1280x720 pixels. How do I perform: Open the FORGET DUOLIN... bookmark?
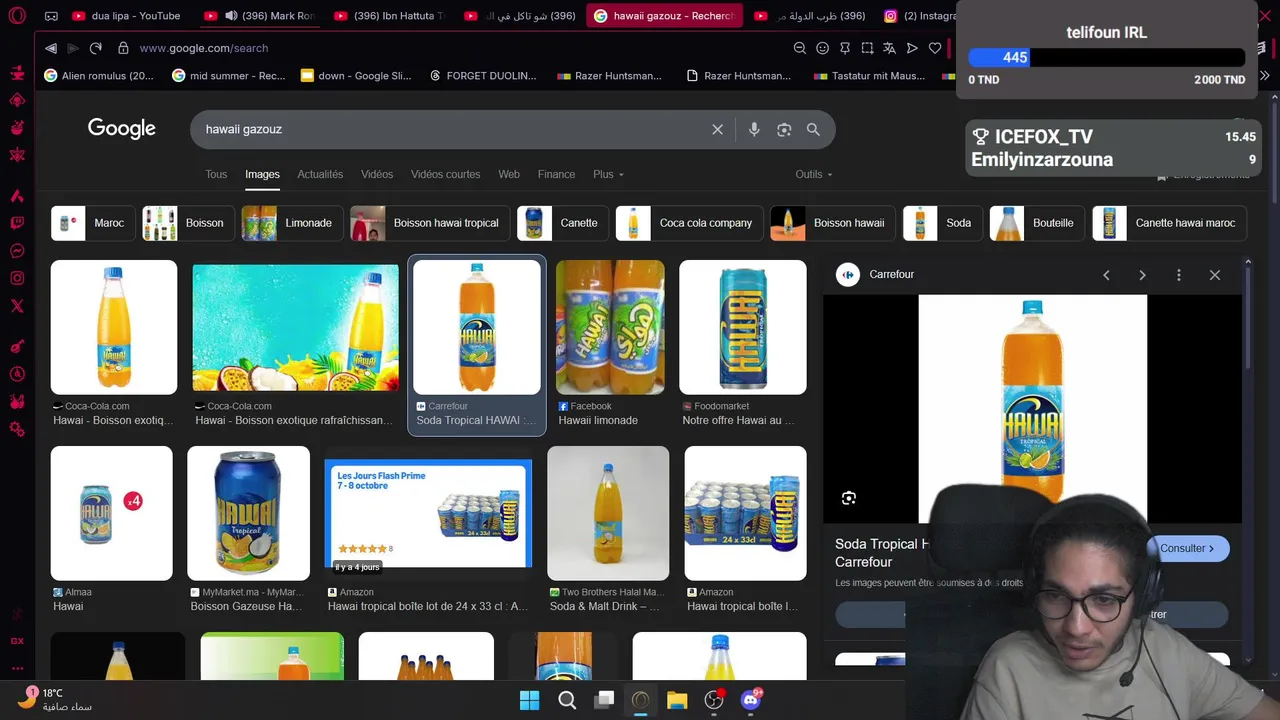point(482,76)
